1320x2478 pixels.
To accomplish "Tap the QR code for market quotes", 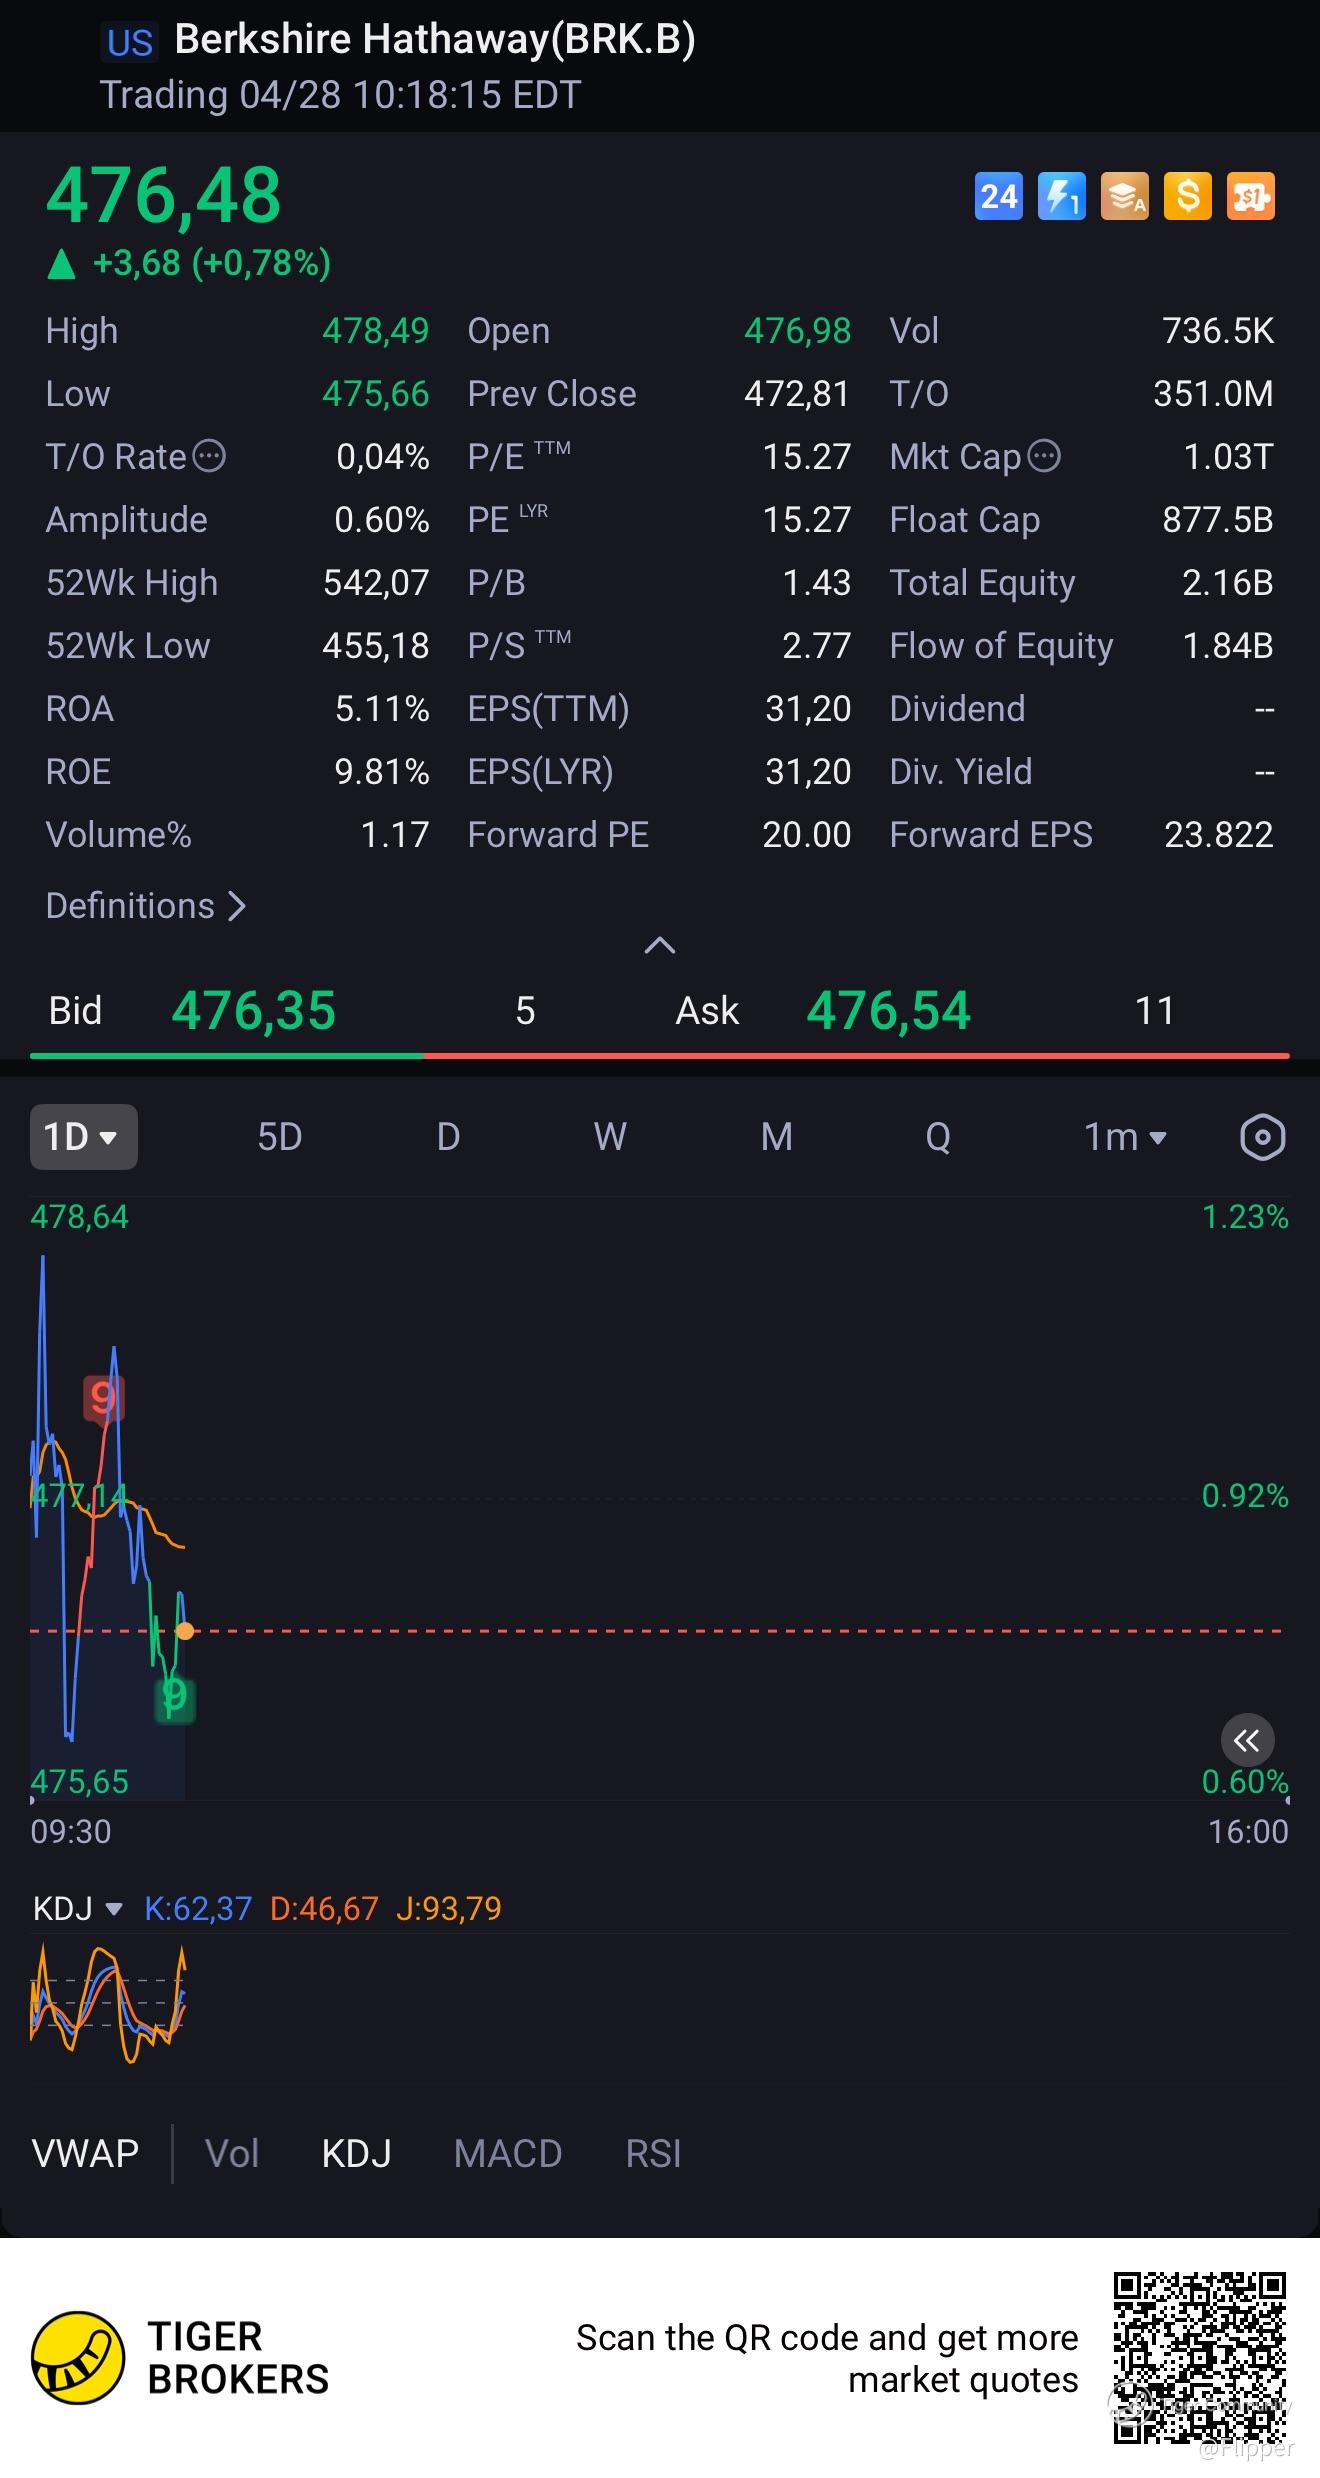I will [x=1200, y=2358].
